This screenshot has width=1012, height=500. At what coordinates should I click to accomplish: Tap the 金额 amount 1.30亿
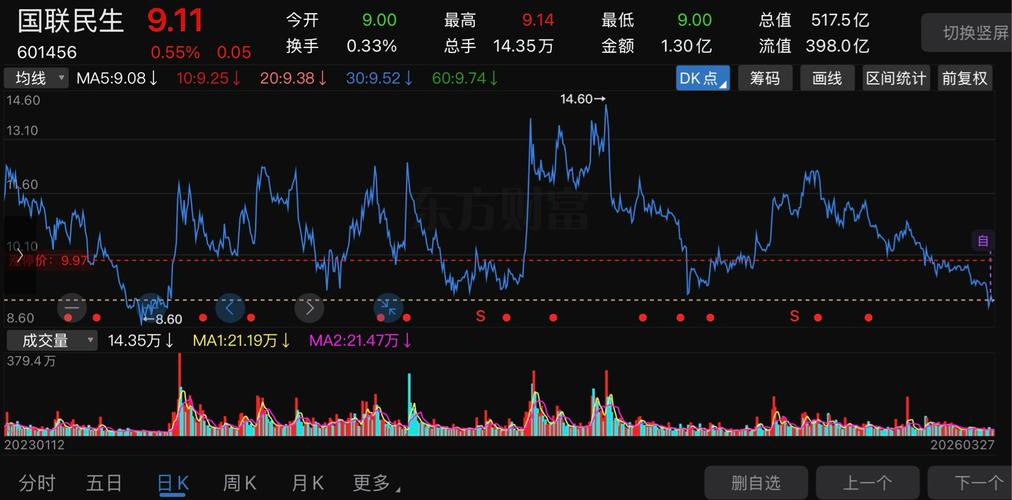pos(686,46)
